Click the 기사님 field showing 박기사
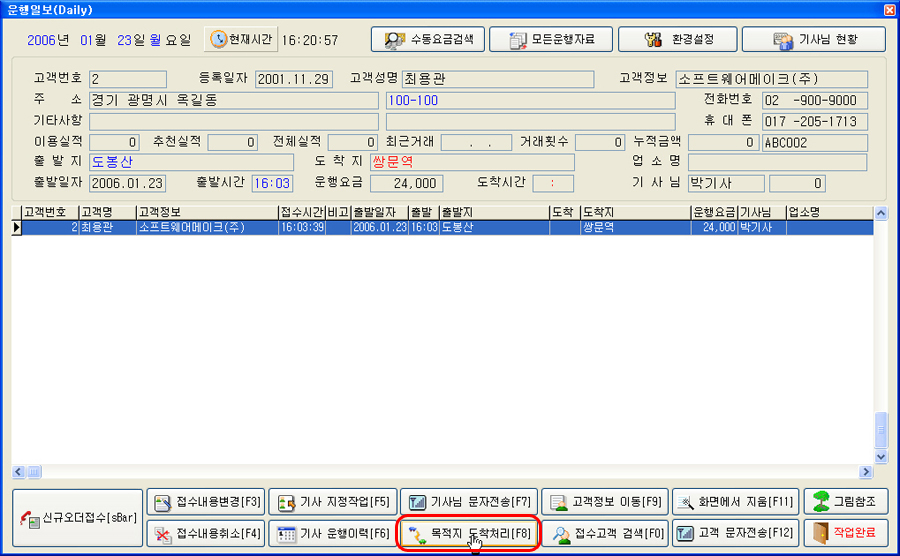Image resolution: width=900 pixels, height=556 pixels. 726,184
